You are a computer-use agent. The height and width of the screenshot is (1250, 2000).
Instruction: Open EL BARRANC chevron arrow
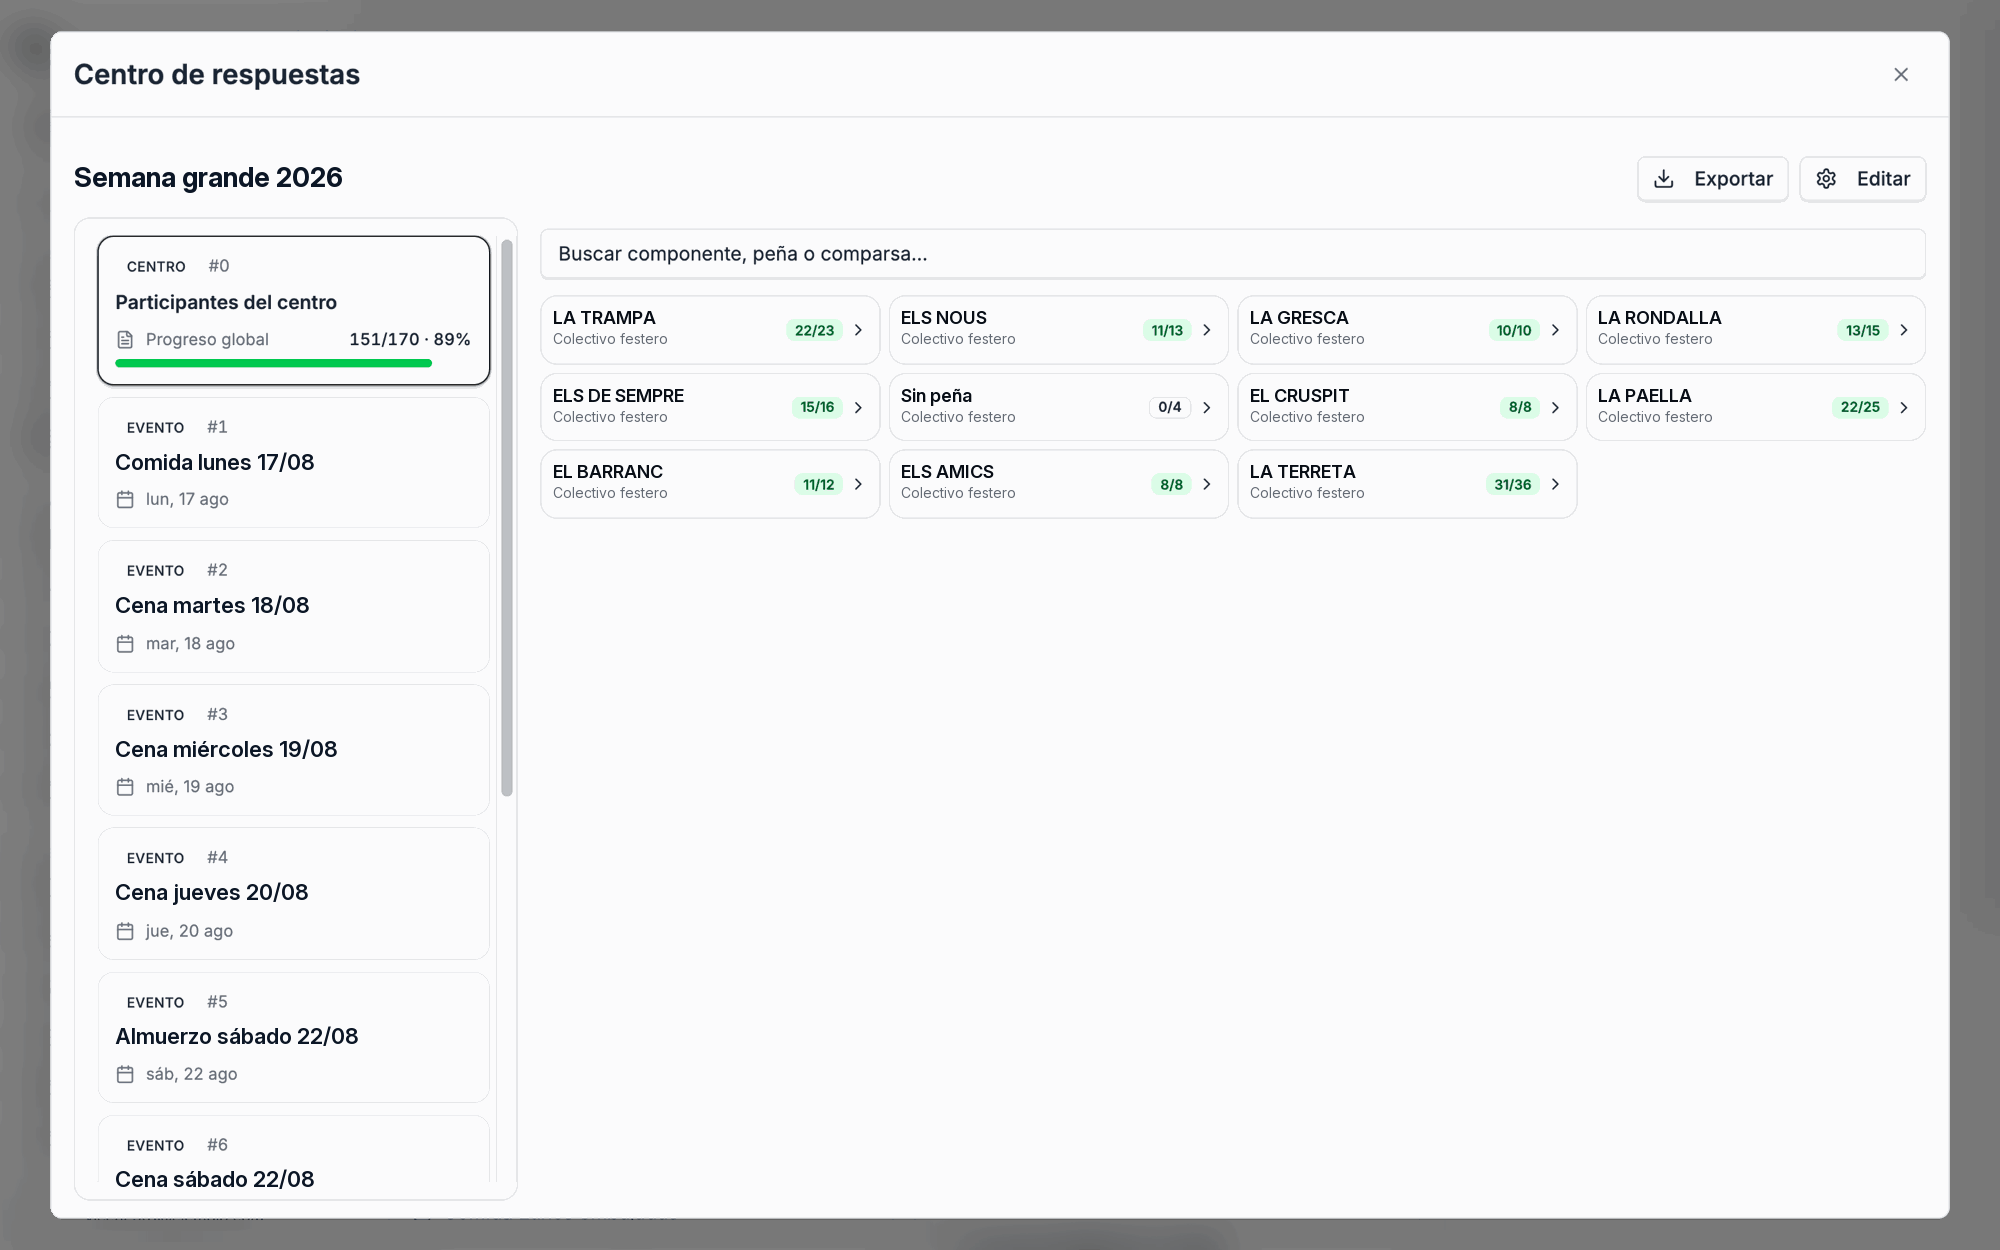[858, 484]
